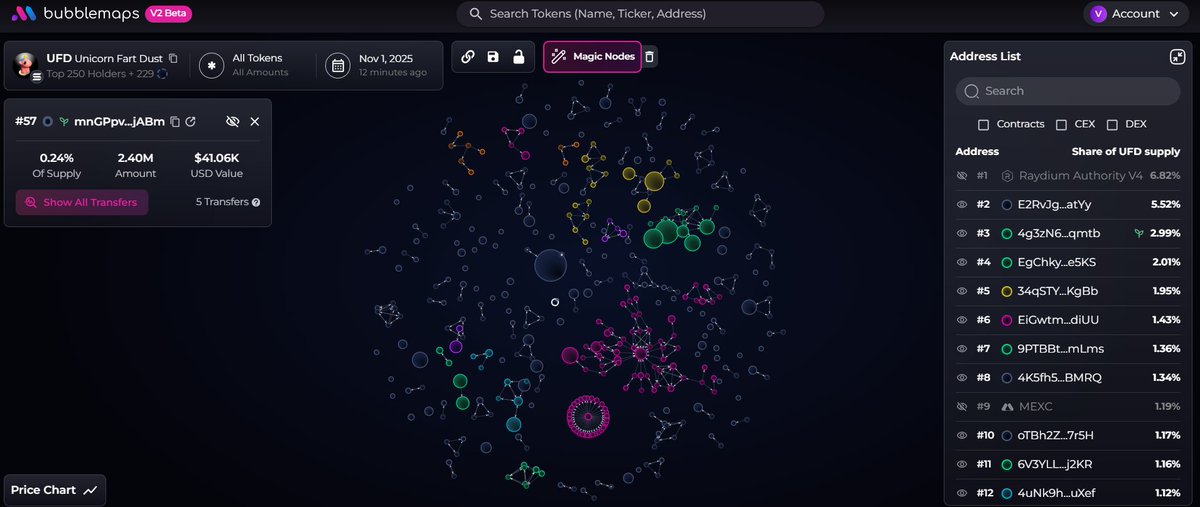
Task: Click the large dark blue bubble in the map
Action: (551, 265)
